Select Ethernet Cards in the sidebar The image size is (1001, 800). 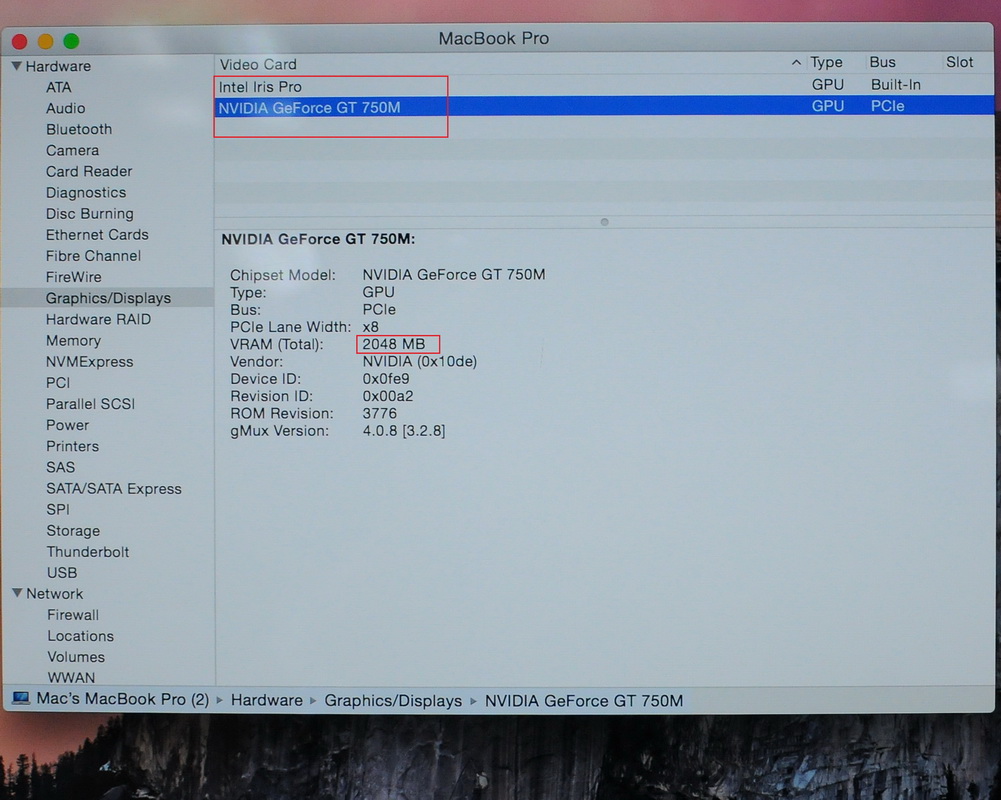(97, 235)
